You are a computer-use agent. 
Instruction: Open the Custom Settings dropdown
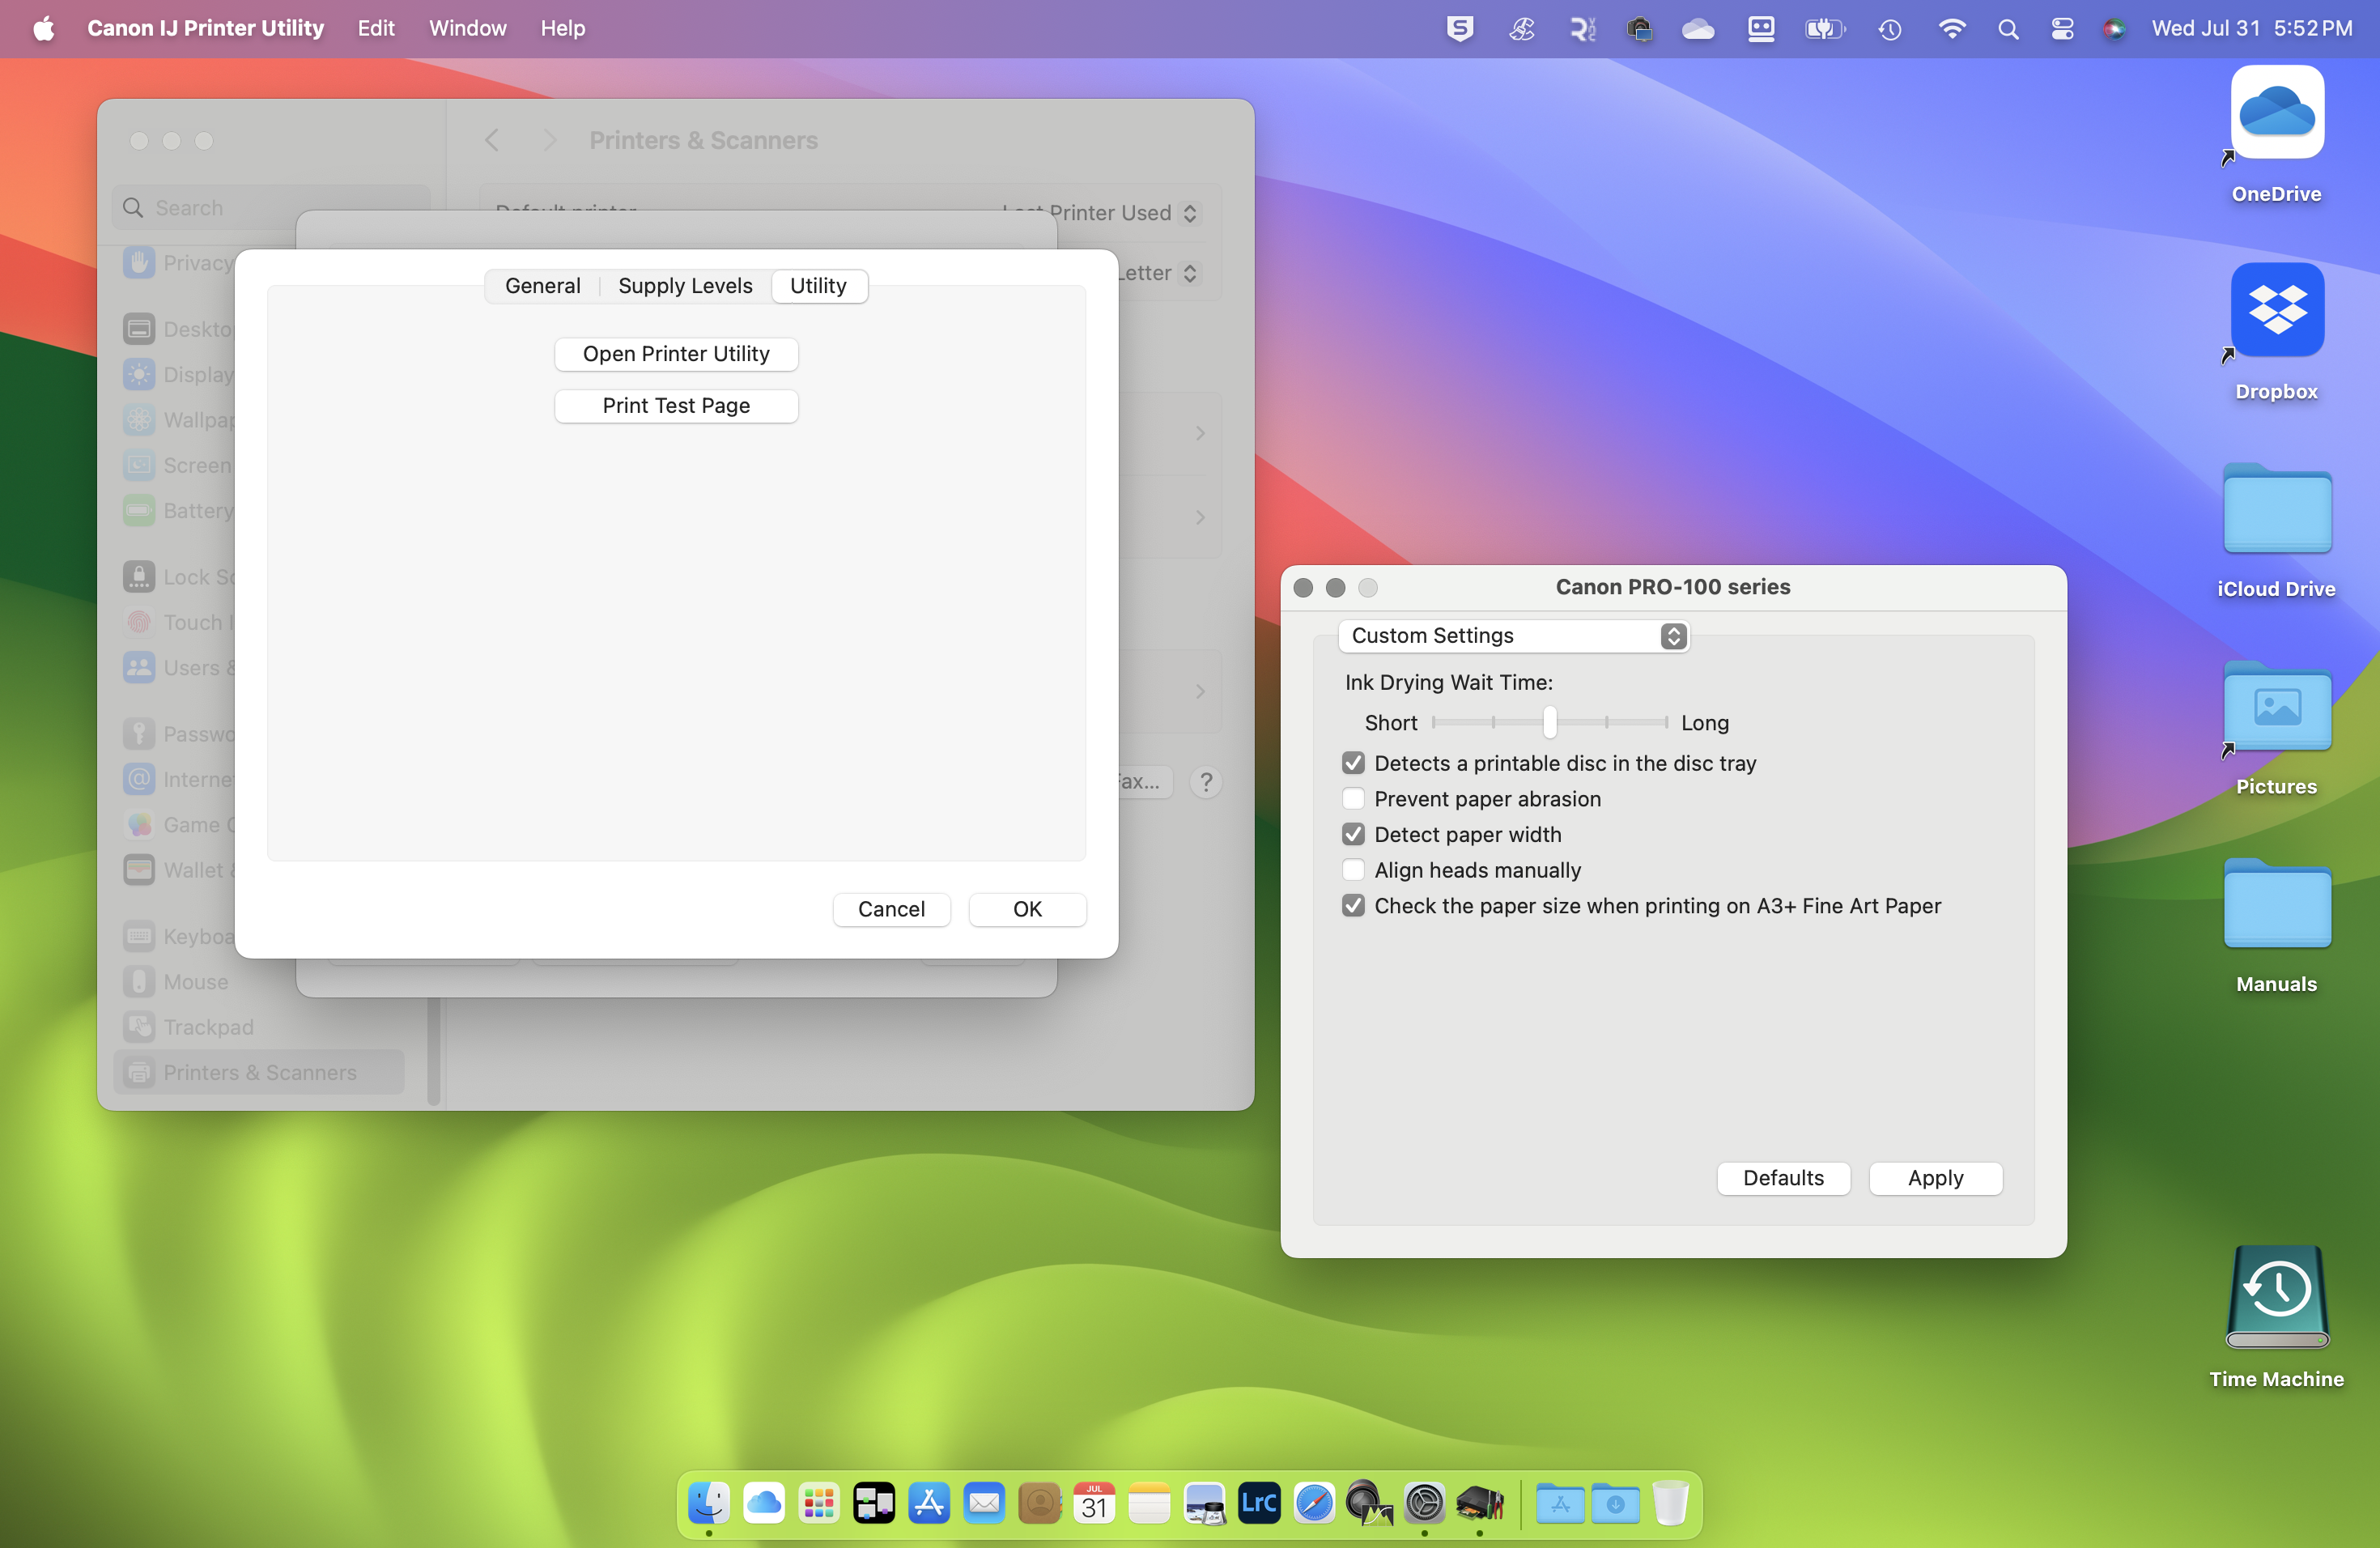click(1513, 636)
